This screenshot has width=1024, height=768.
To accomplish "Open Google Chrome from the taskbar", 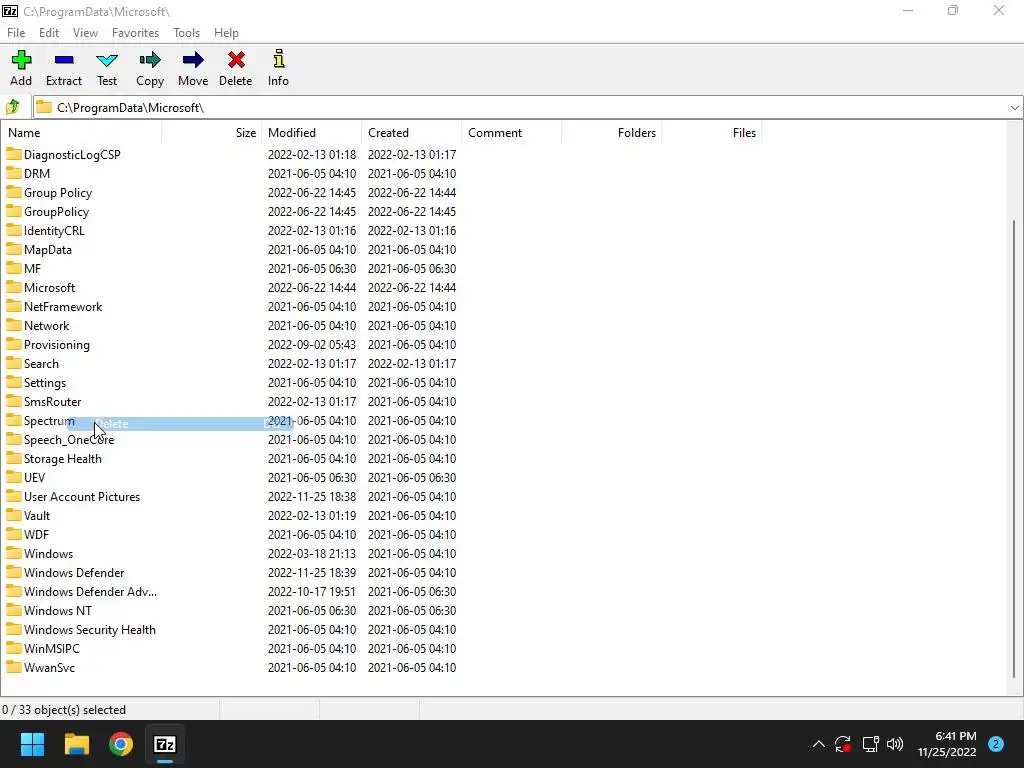I will point(121,744).
